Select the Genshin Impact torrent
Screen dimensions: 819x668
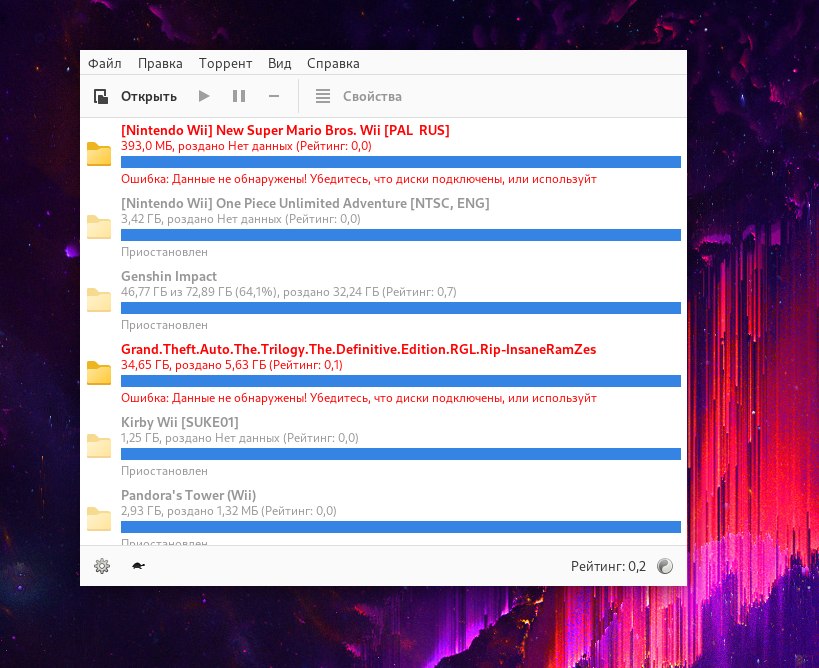[383, 301]
